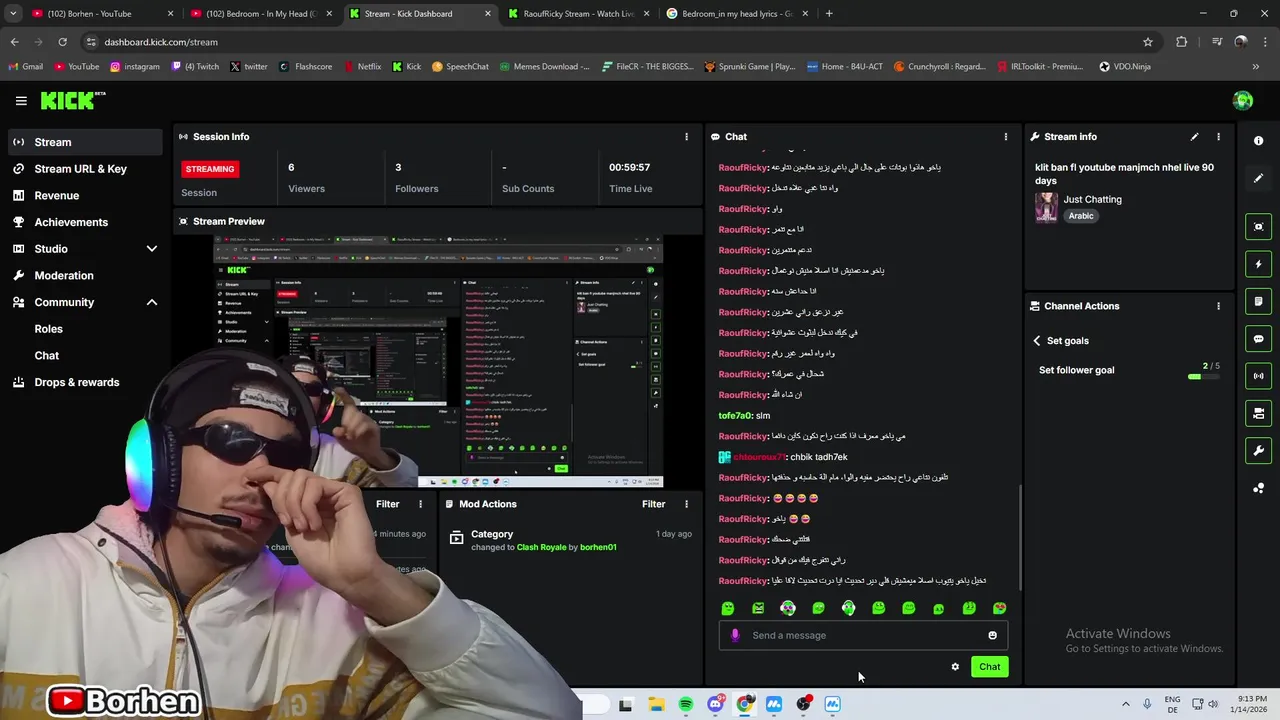
Task: Click the three-dots cluster icon in sidebar
Action: (1258, 488)
